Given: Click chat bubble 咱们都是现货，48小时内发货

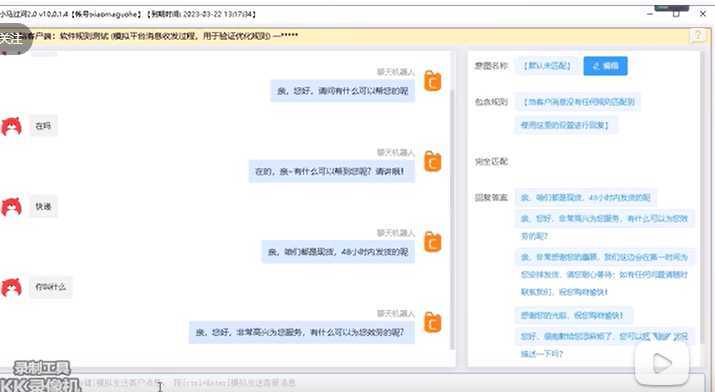Looking at the screenshot, I should click(338, 252).
